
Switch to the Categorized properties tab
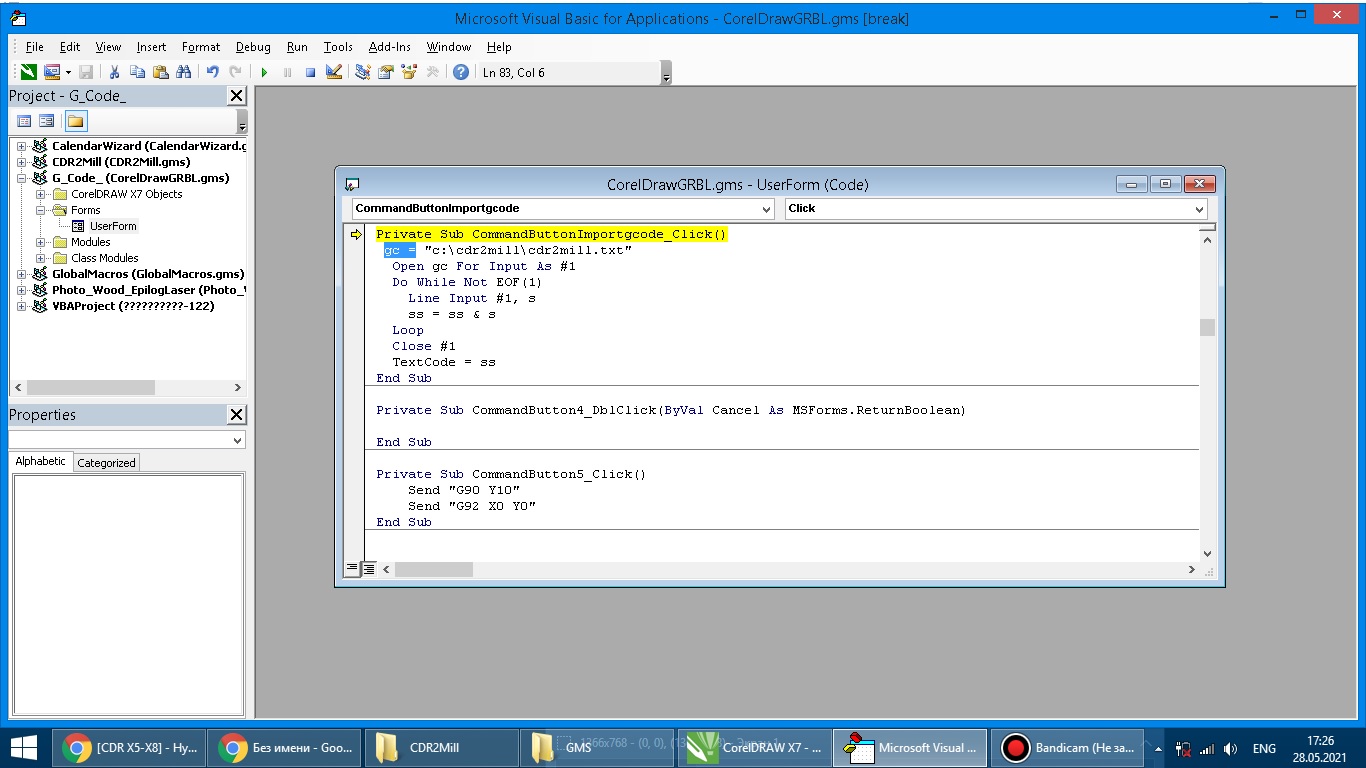[x=106, y=463]
